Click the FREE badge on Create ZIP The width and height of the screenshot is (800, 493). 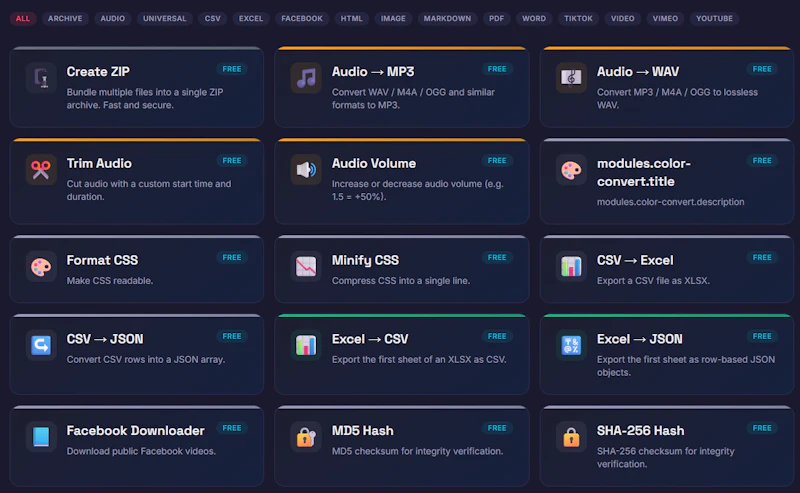point(232,69)
